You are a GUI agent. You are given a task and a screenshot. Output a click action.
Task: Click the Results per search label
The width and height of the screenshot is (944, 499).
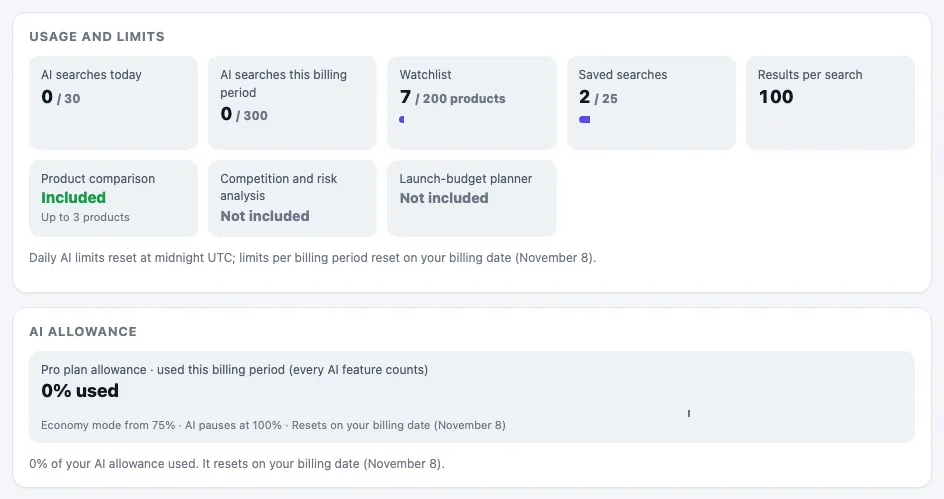tap(810, 75)
